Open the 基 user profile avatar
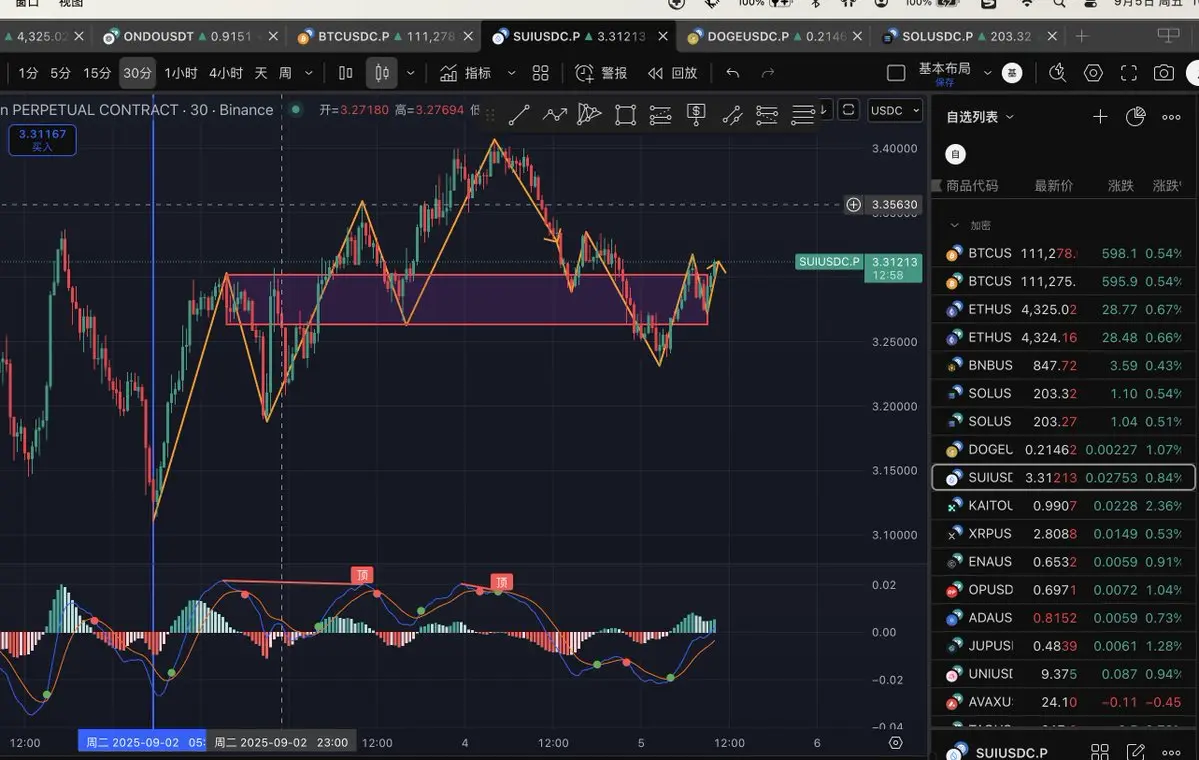1199x760 pixels. [1012, 73]
